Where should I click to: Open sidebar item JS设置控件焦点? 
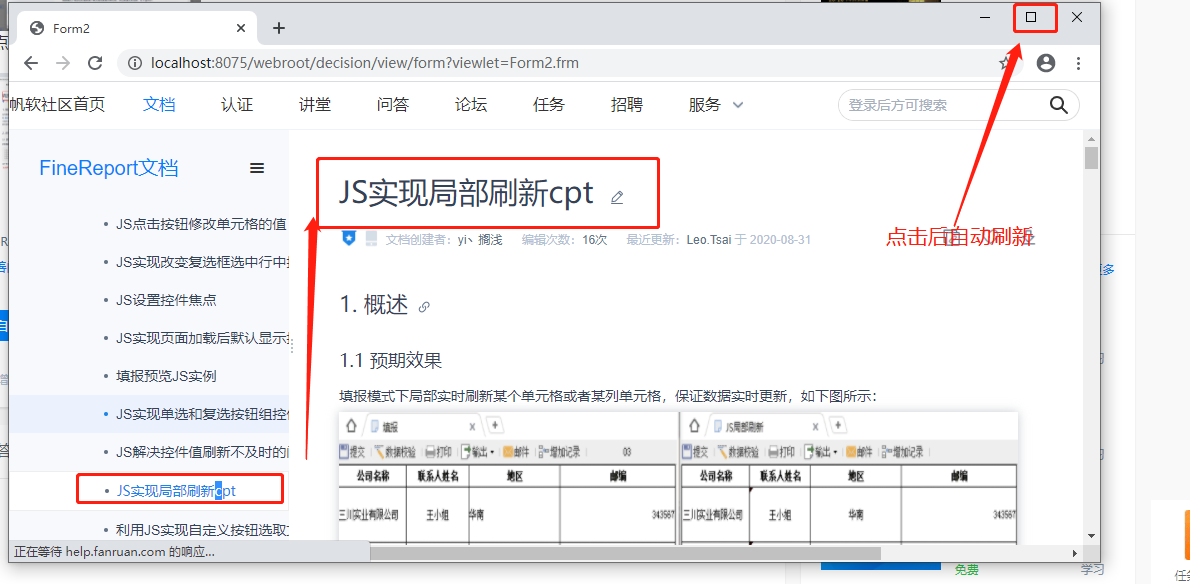(x=166, y=300)
